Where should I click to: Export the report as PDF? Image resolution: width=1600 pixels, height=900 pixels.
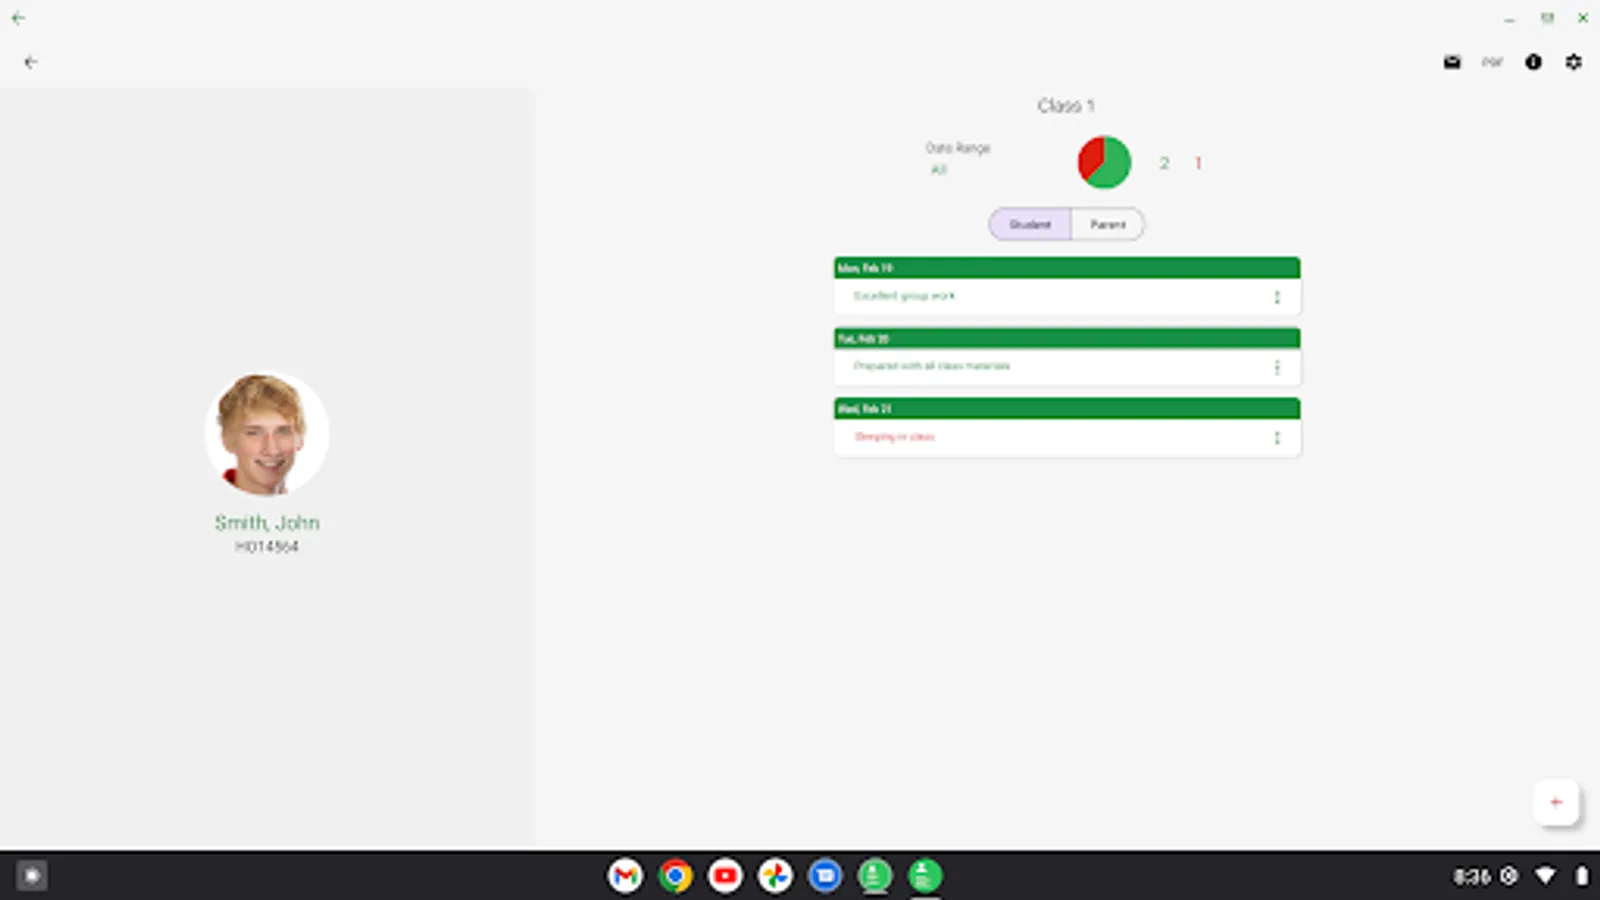coord(1492,62)
